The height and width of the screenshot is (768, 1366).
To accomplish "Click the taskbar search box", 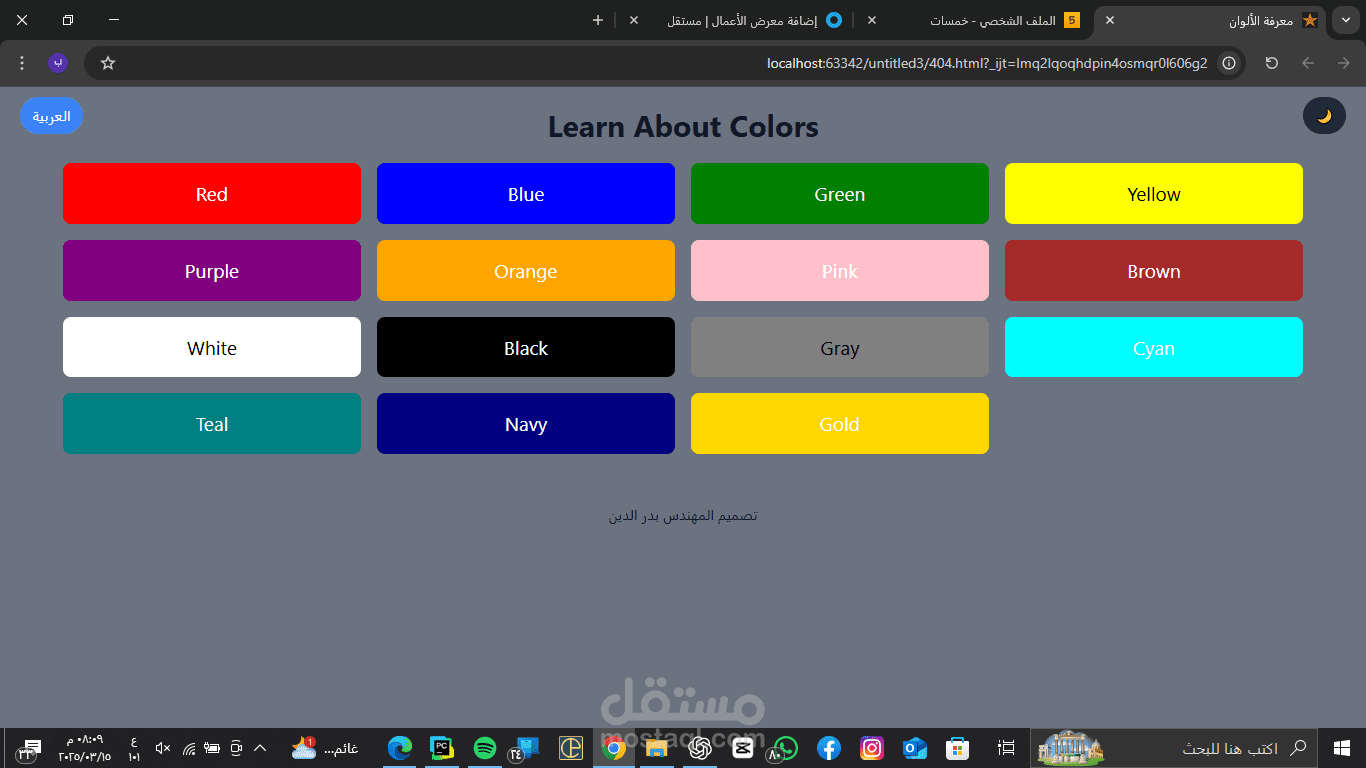I will point(1173,748).
